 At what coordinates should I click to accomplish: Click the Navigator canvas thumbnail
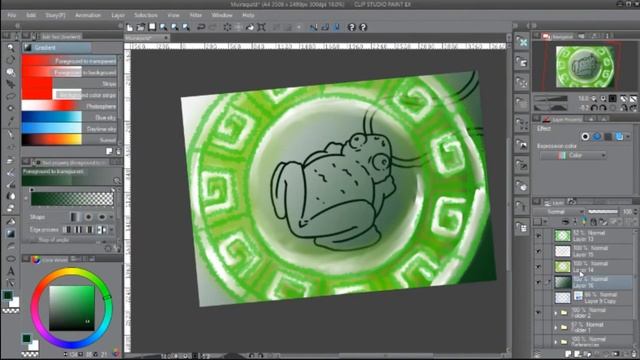point(585,67)
